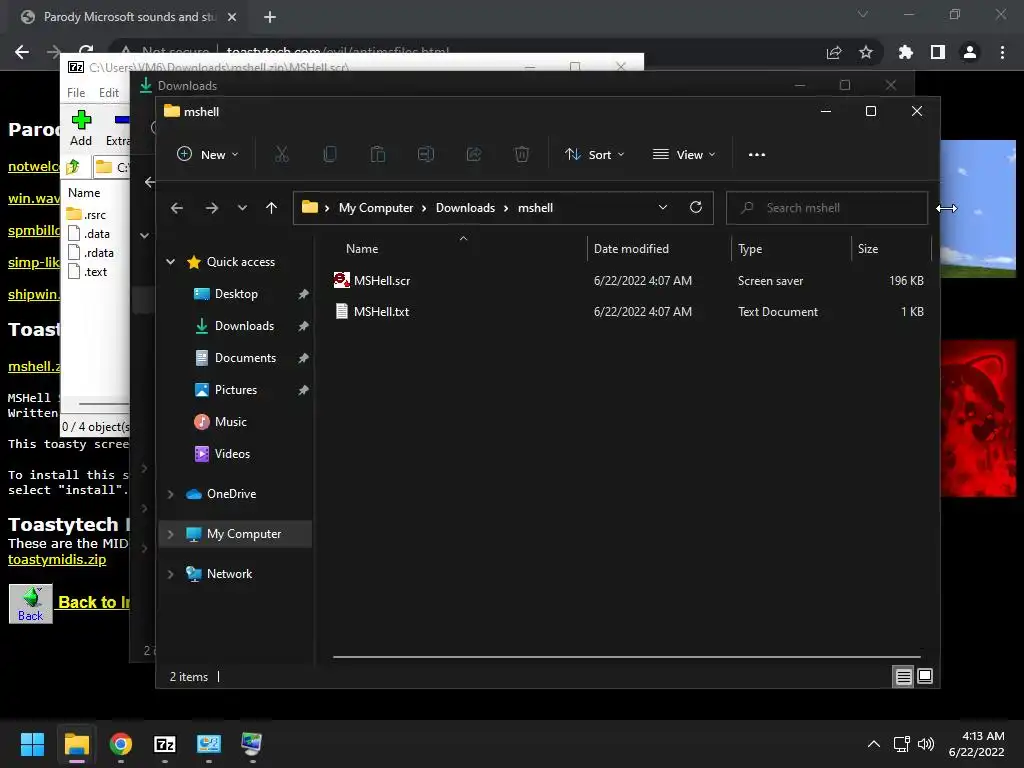The height and width of the screenshot is (768, 1024).
Task: Refresh the mshell folder view
Action: pos(696,207)
